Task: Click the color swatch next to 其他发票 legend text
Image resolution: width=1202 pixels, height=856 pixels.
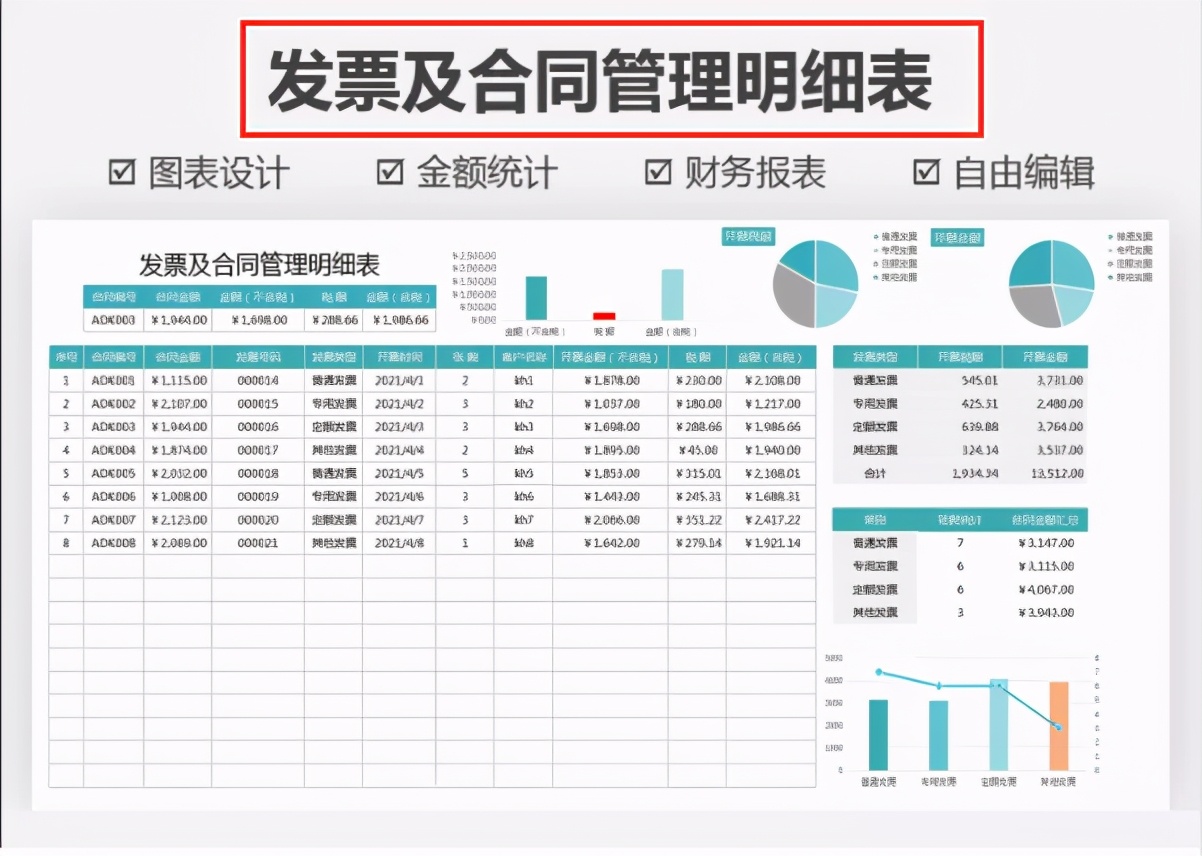Action: (877, 279)
